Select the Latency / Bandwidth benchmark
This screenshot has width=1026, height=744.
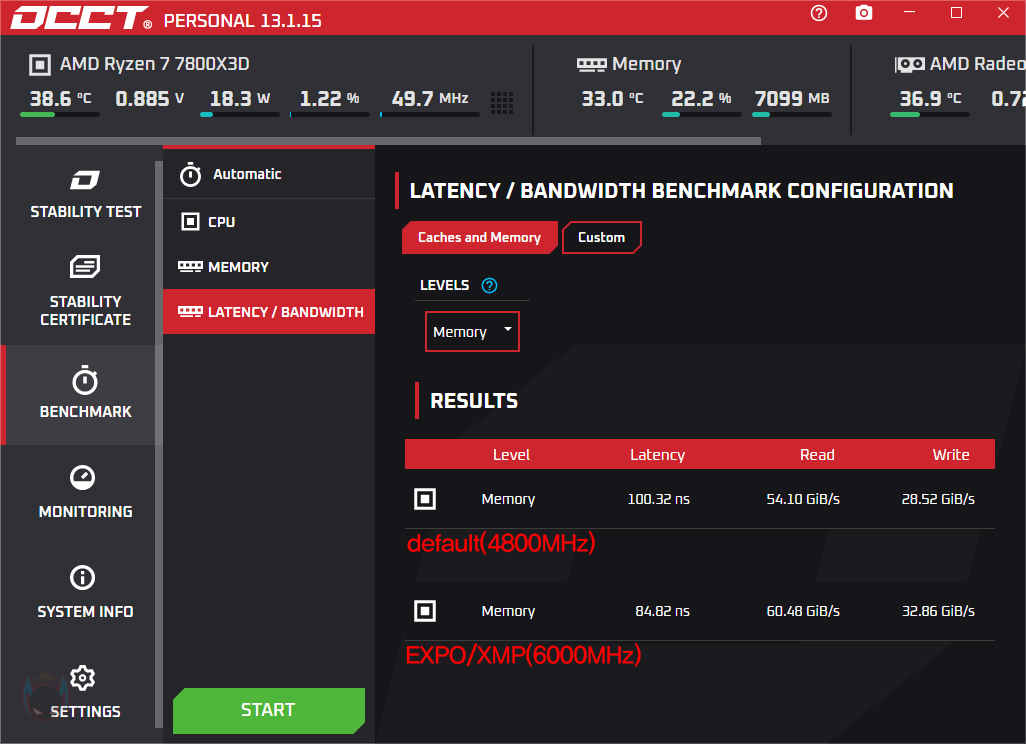269,311
